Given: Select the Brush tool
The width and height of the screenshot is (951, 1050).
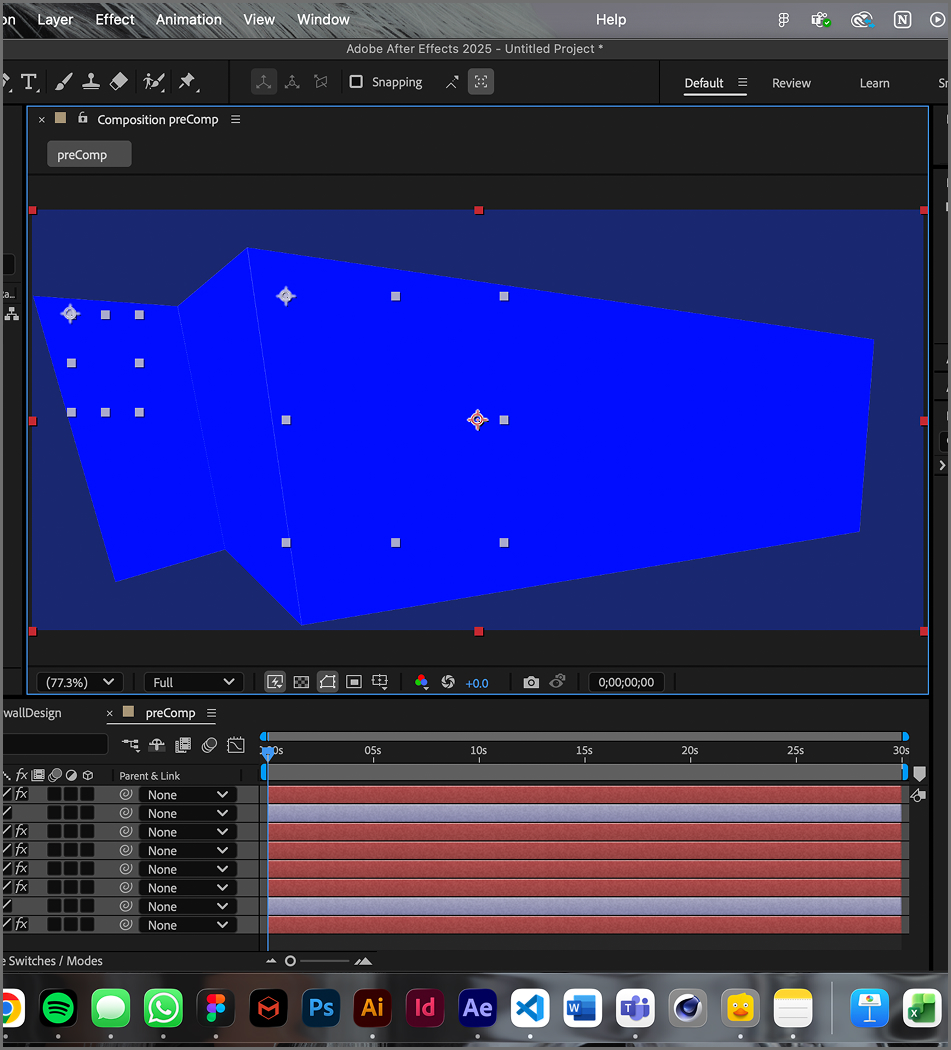Looking at the screenshot, I should [63, 81].
